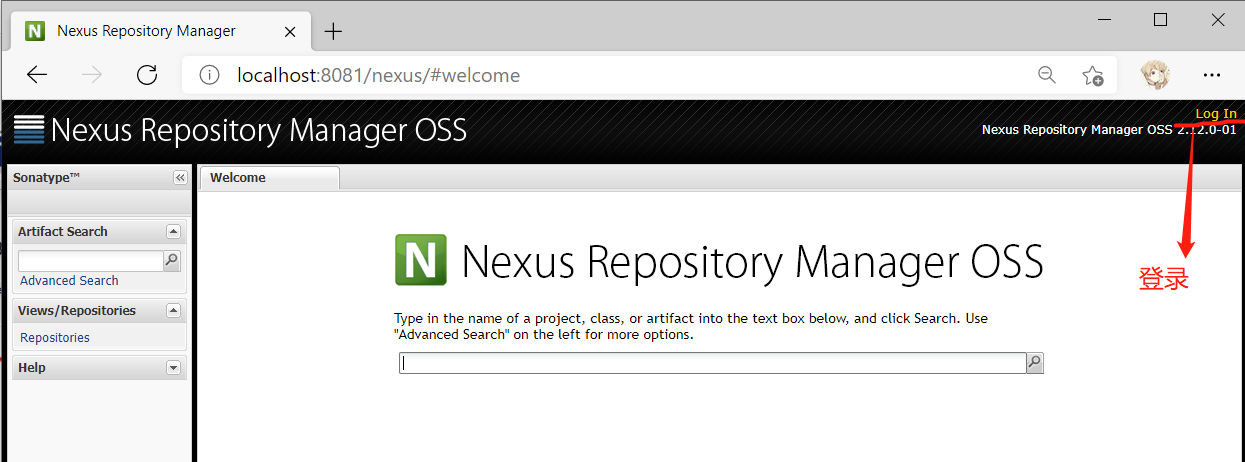Screen dimensions: 1245x462
Task: Expand the Help section
Action: click(x=173, y=367)
